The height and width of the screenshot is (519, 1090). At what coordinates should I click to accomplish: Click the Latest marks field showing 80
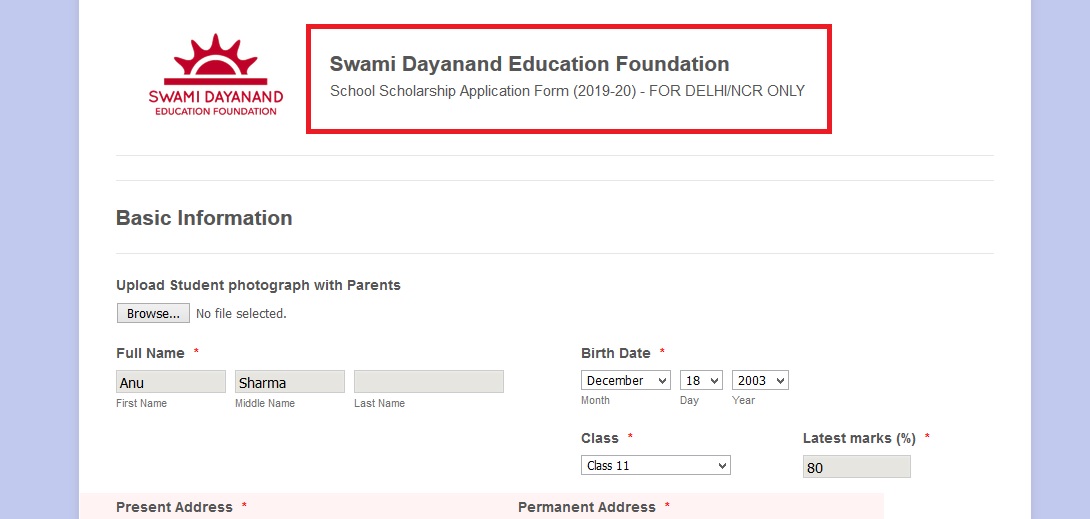coord(856,467)
